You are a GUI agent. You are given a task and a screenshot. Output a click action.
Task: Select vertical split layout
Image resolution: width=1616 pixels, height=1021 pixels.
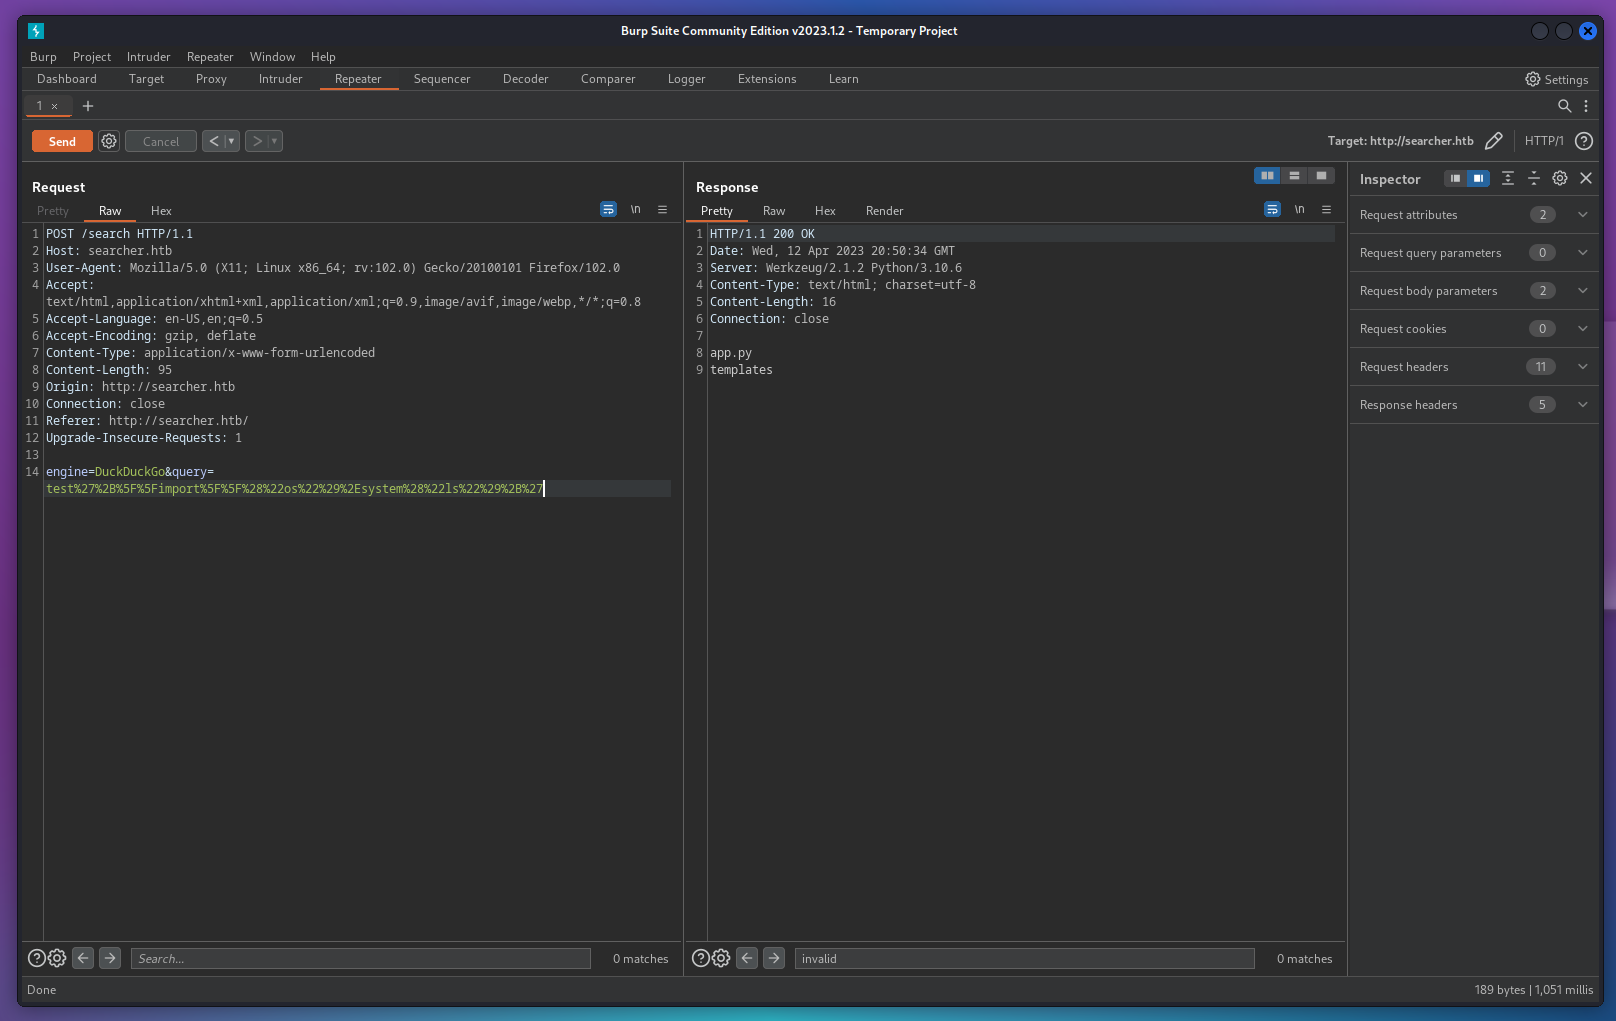(x=1294, y=176)
